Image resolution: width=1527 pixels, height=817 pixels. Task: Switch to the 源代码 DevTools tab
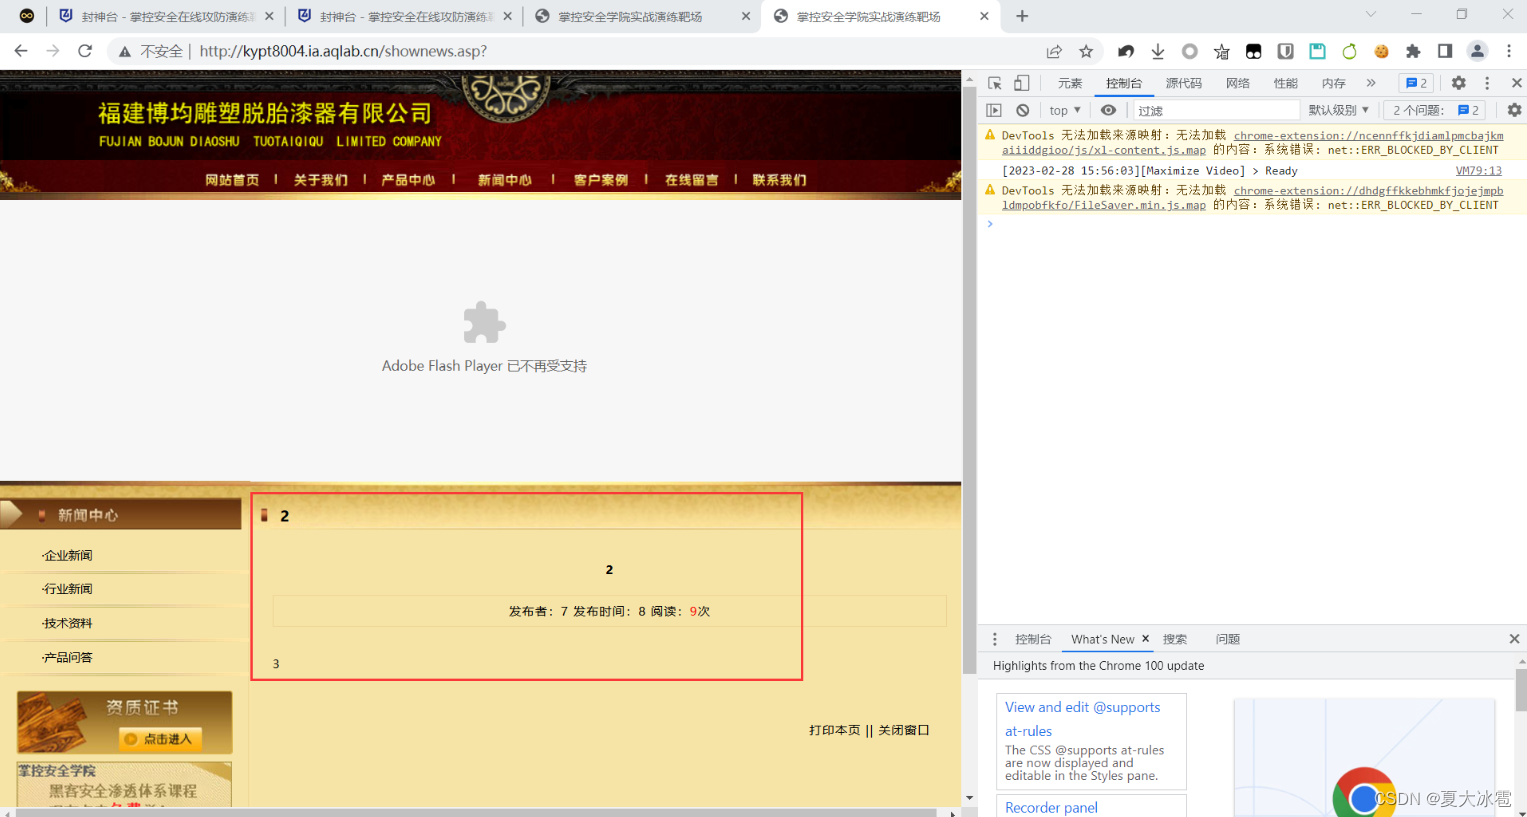click(1184, 83)
